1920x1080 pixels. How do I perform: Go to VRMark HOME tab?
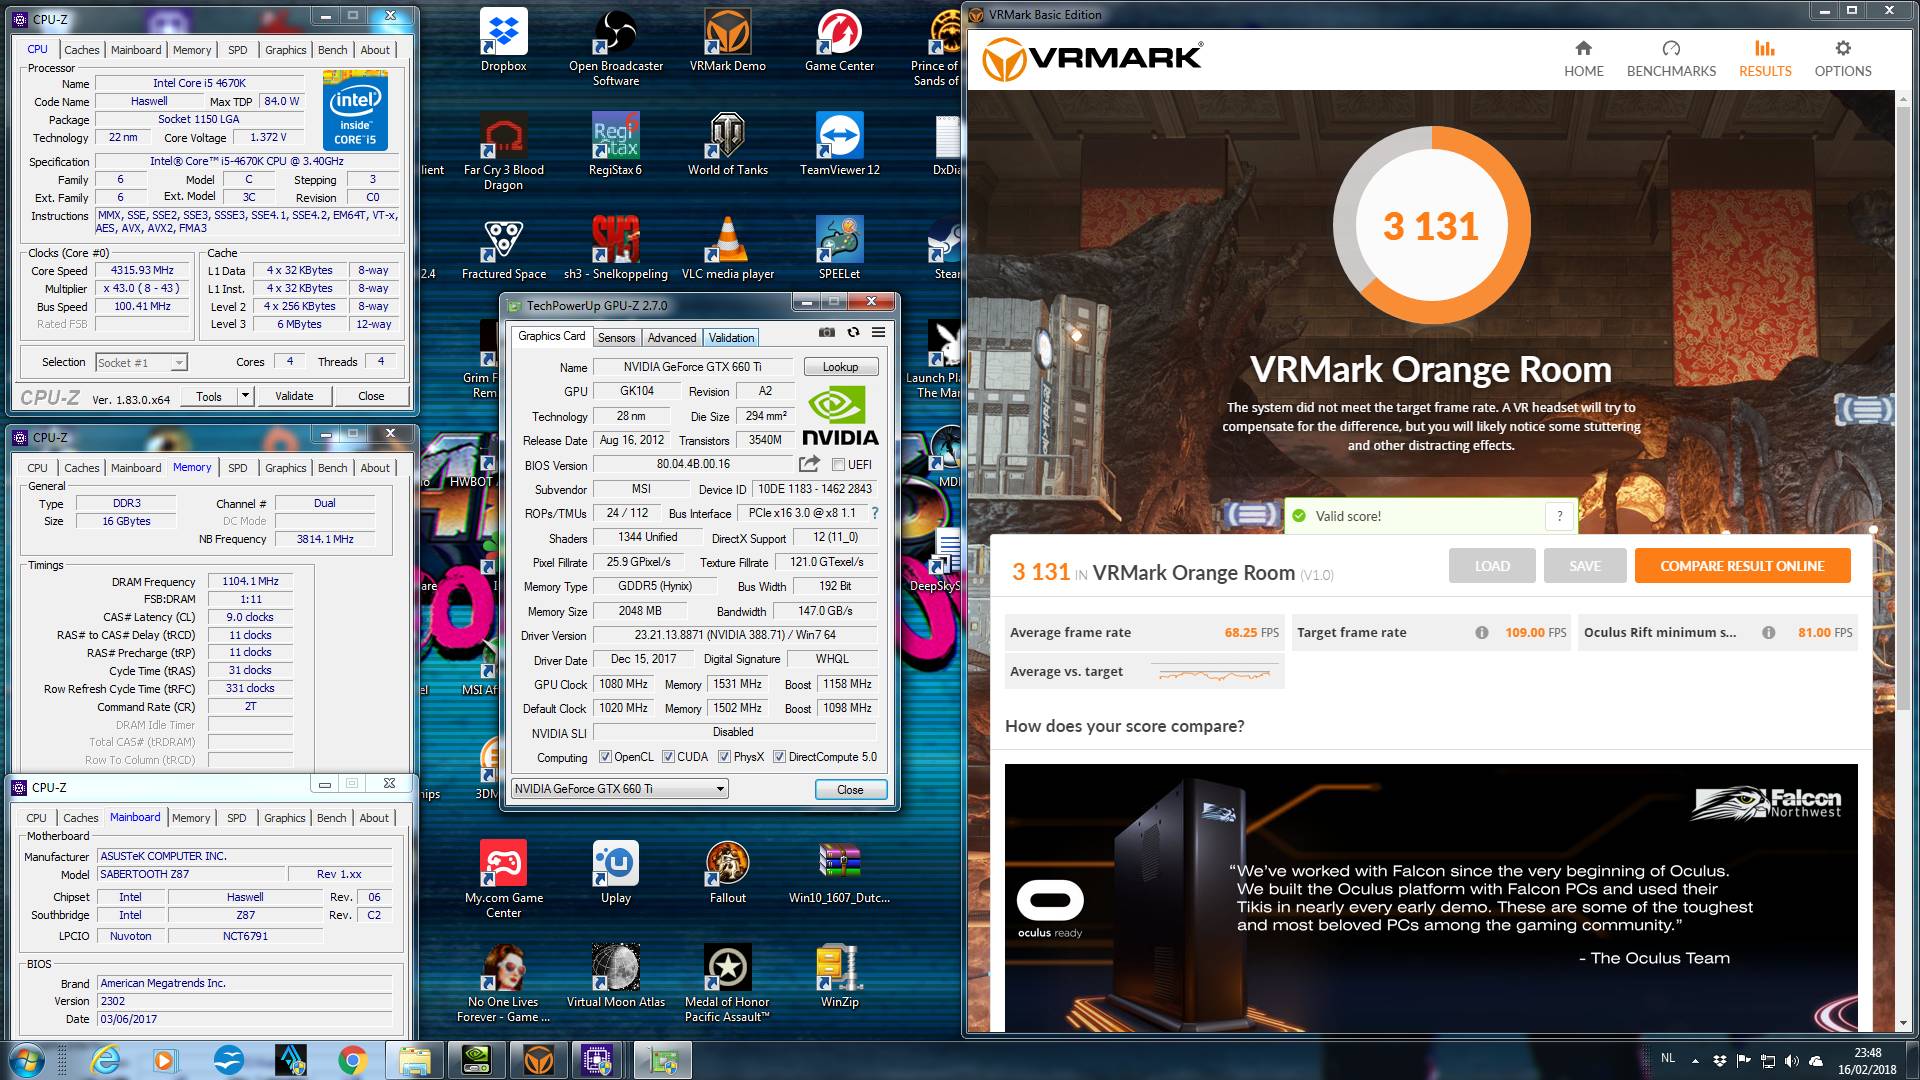[1583, 59]
